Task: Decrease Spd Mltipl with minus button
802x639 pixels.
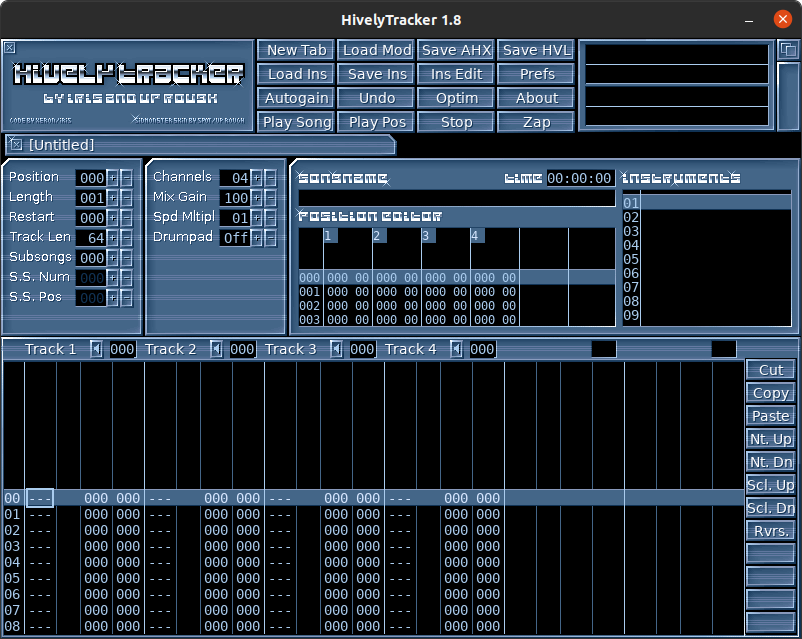Action: point(270,218)
